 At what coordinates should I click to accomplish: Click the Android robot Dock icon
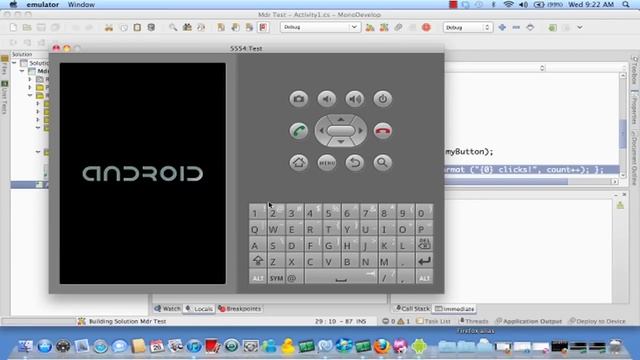pyautogui.click(x=419, y=347)
